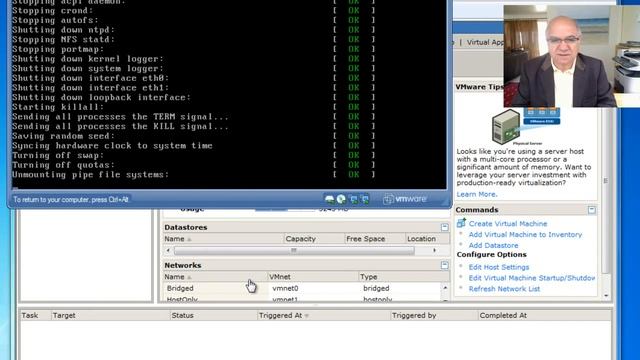The width and height of the screenshot is (640, 360).
Task: Click the Datastores scrollbar right arrow
Action: point(434,250)
